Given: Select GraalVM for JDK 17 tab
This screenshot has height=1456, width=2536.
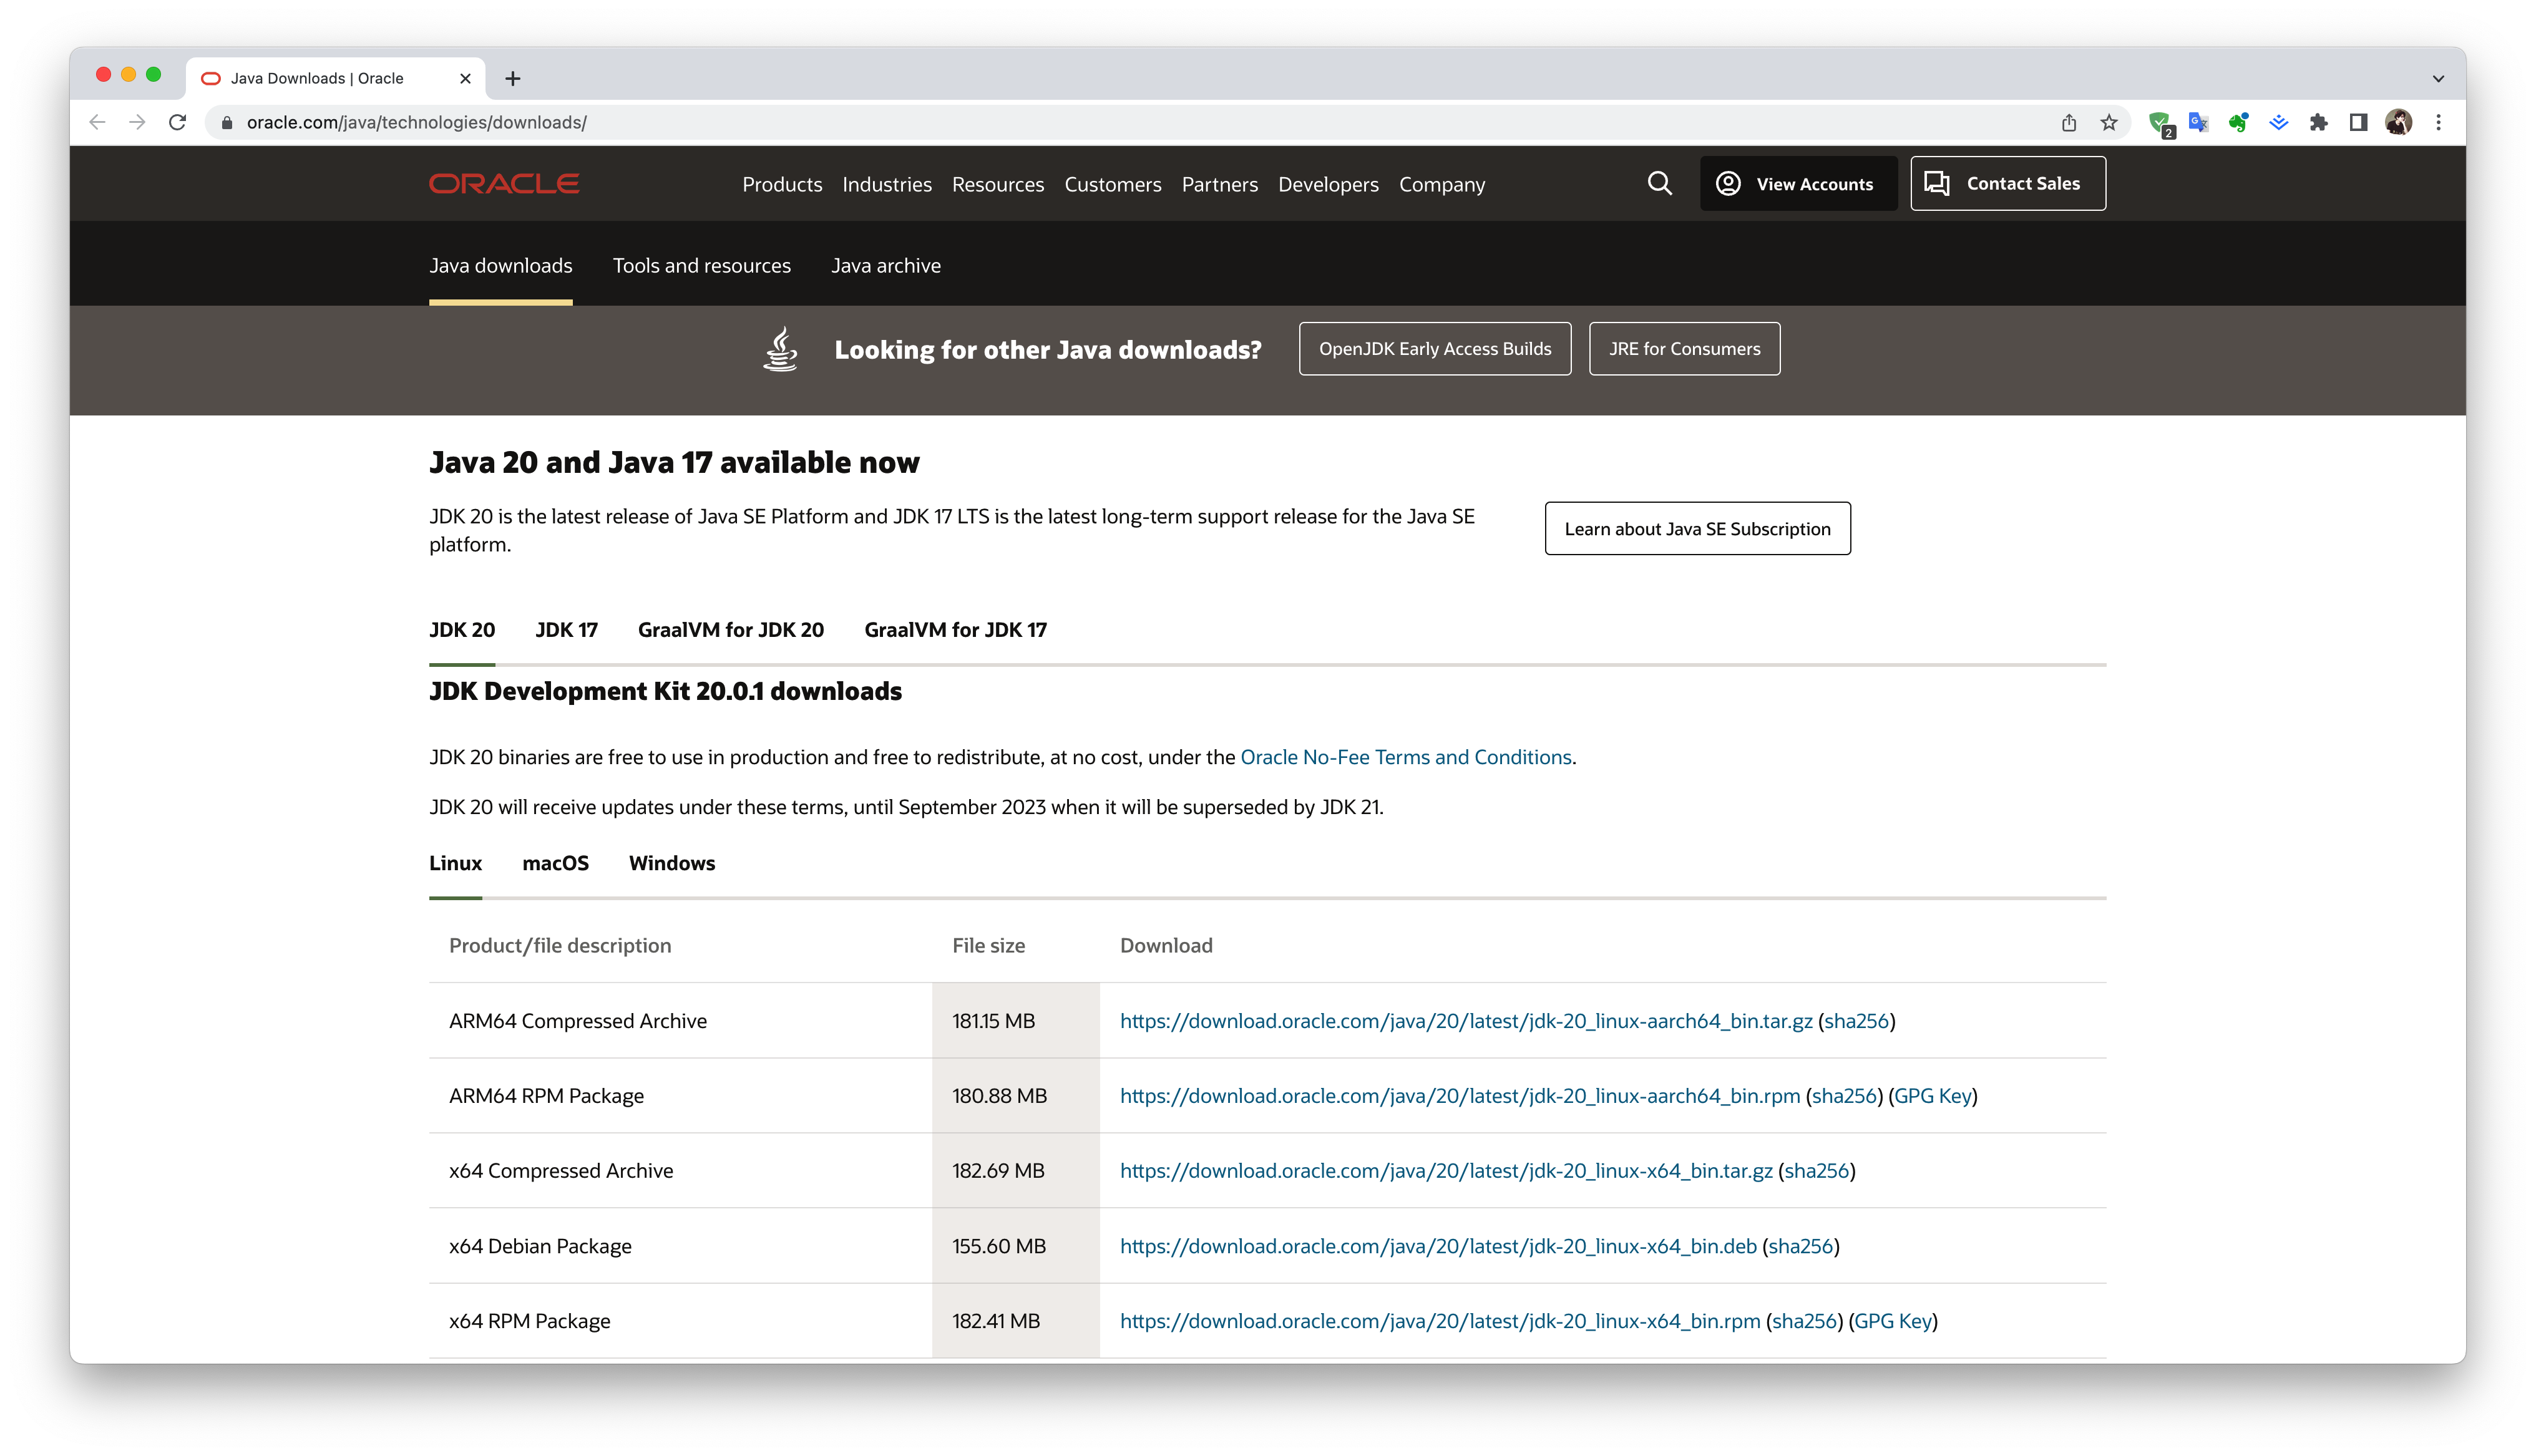Looking at the screenshot, I should 955,629.
